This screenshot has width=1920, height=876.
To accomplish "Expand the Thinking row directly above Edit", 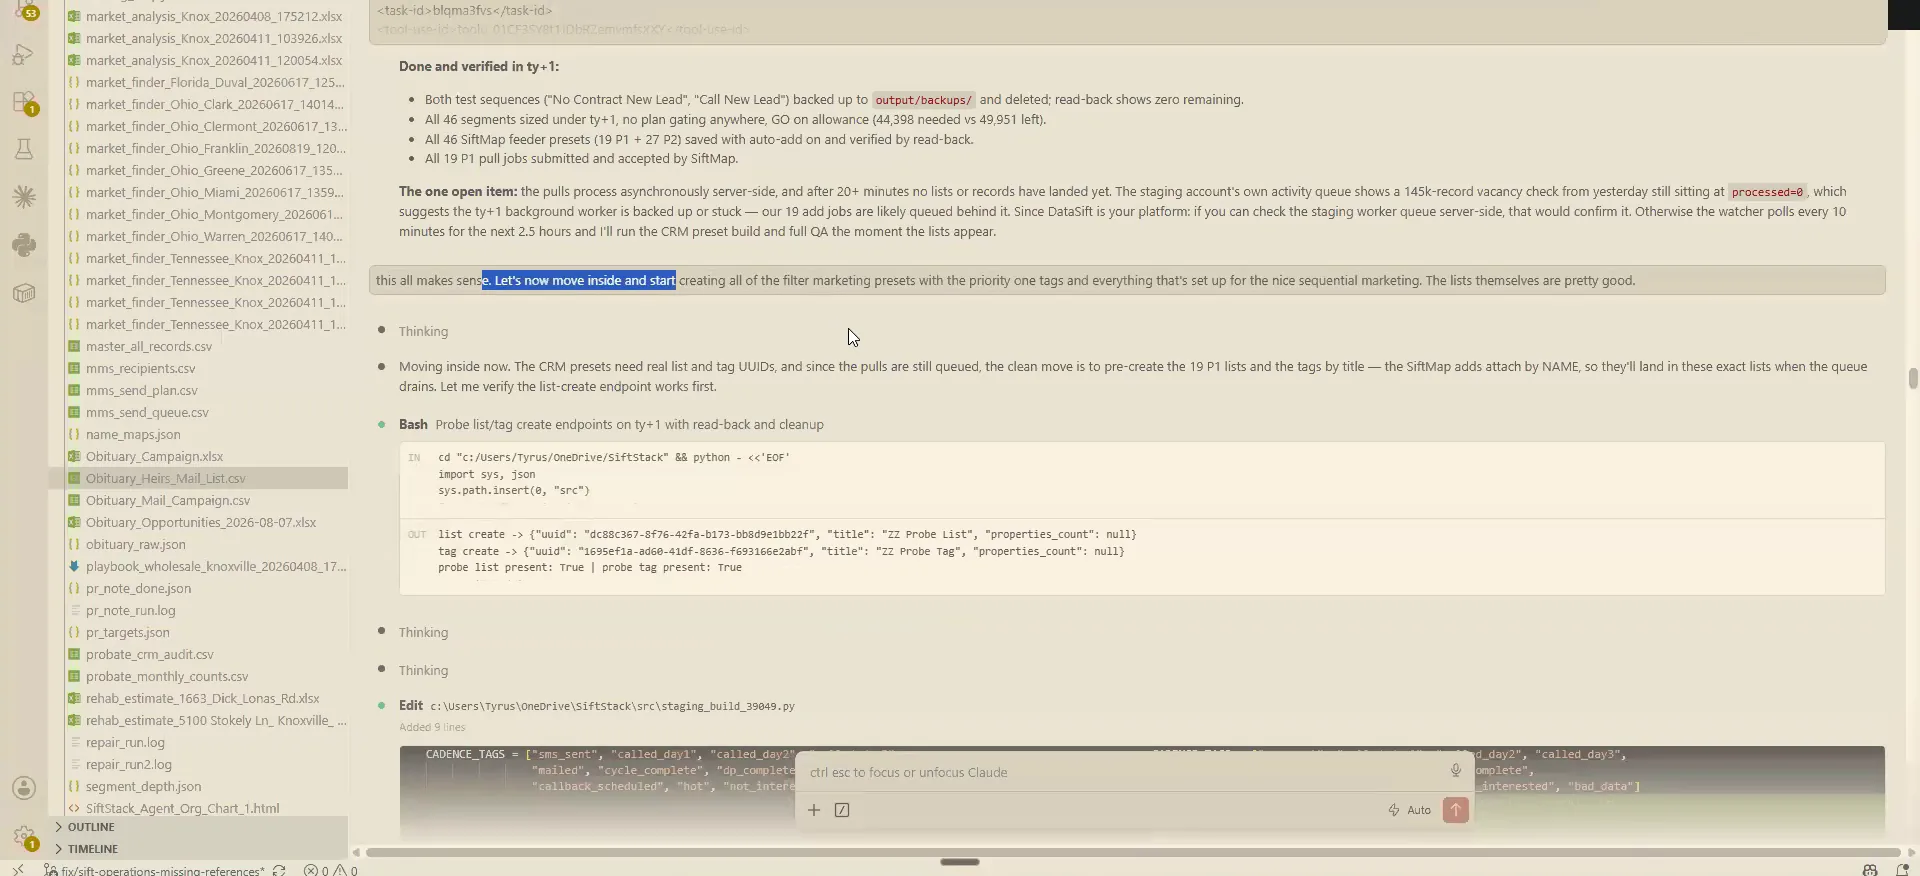I will (423, 670).
